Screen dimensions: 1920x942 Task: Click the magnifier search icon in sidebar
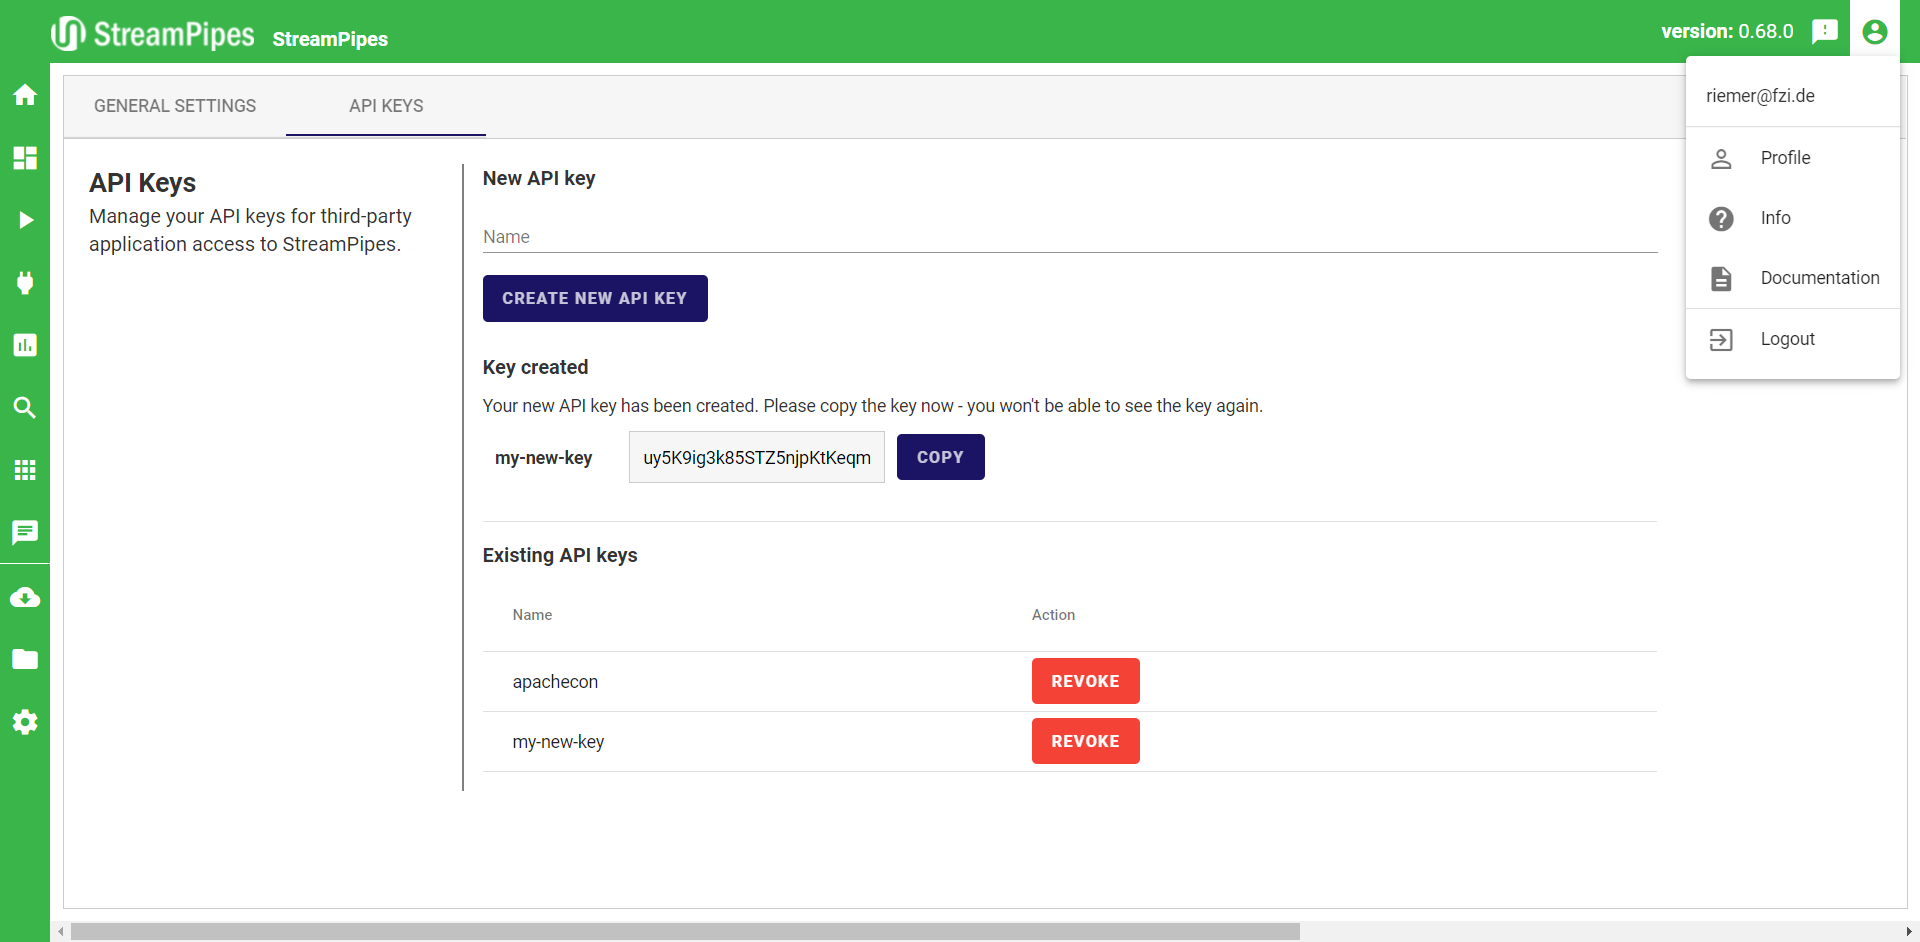click(x=25, y=408)
